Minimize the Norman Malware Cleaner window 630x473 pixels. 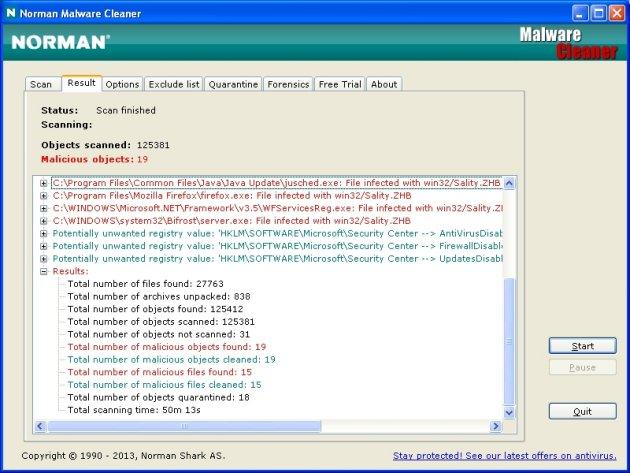tap(579, 14)
